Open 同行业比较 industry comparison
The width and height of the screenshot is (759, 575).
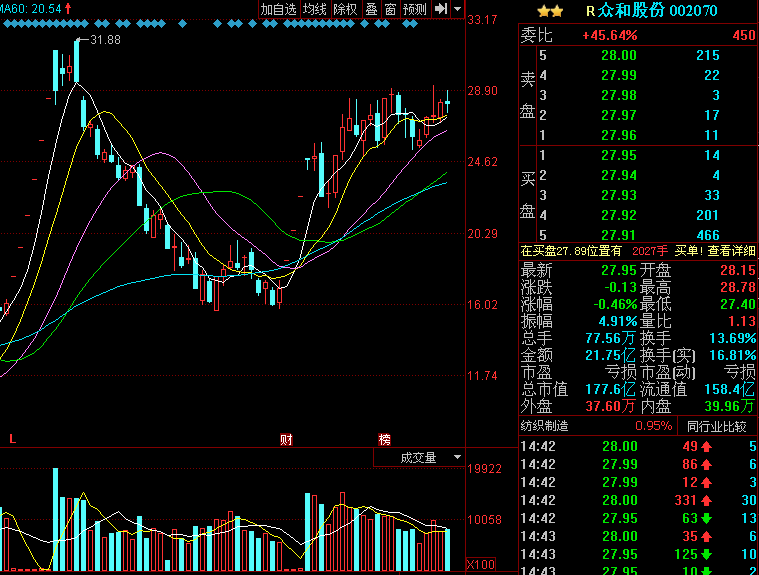click(717, 426)
